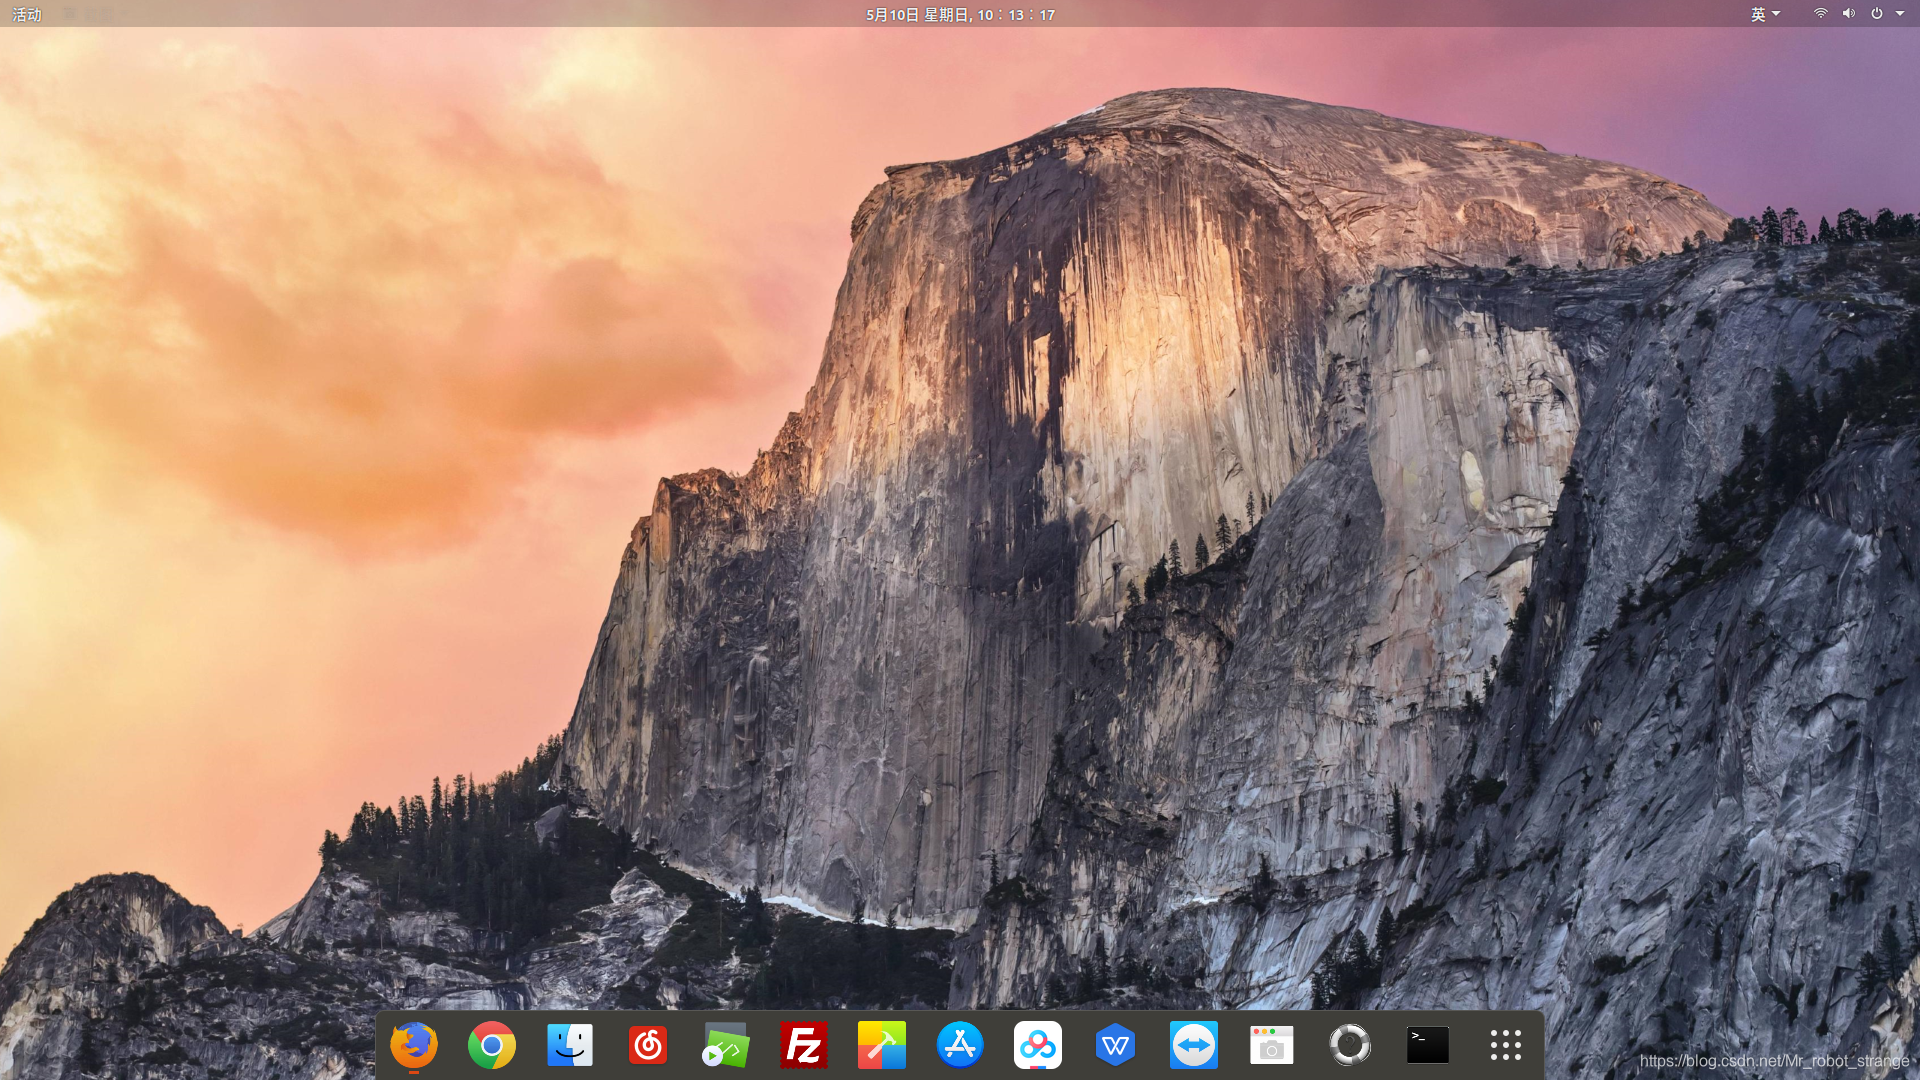1920x1080 pixels.
Task: Launch TeamViewer remote desktop
Action: 1194,1045
